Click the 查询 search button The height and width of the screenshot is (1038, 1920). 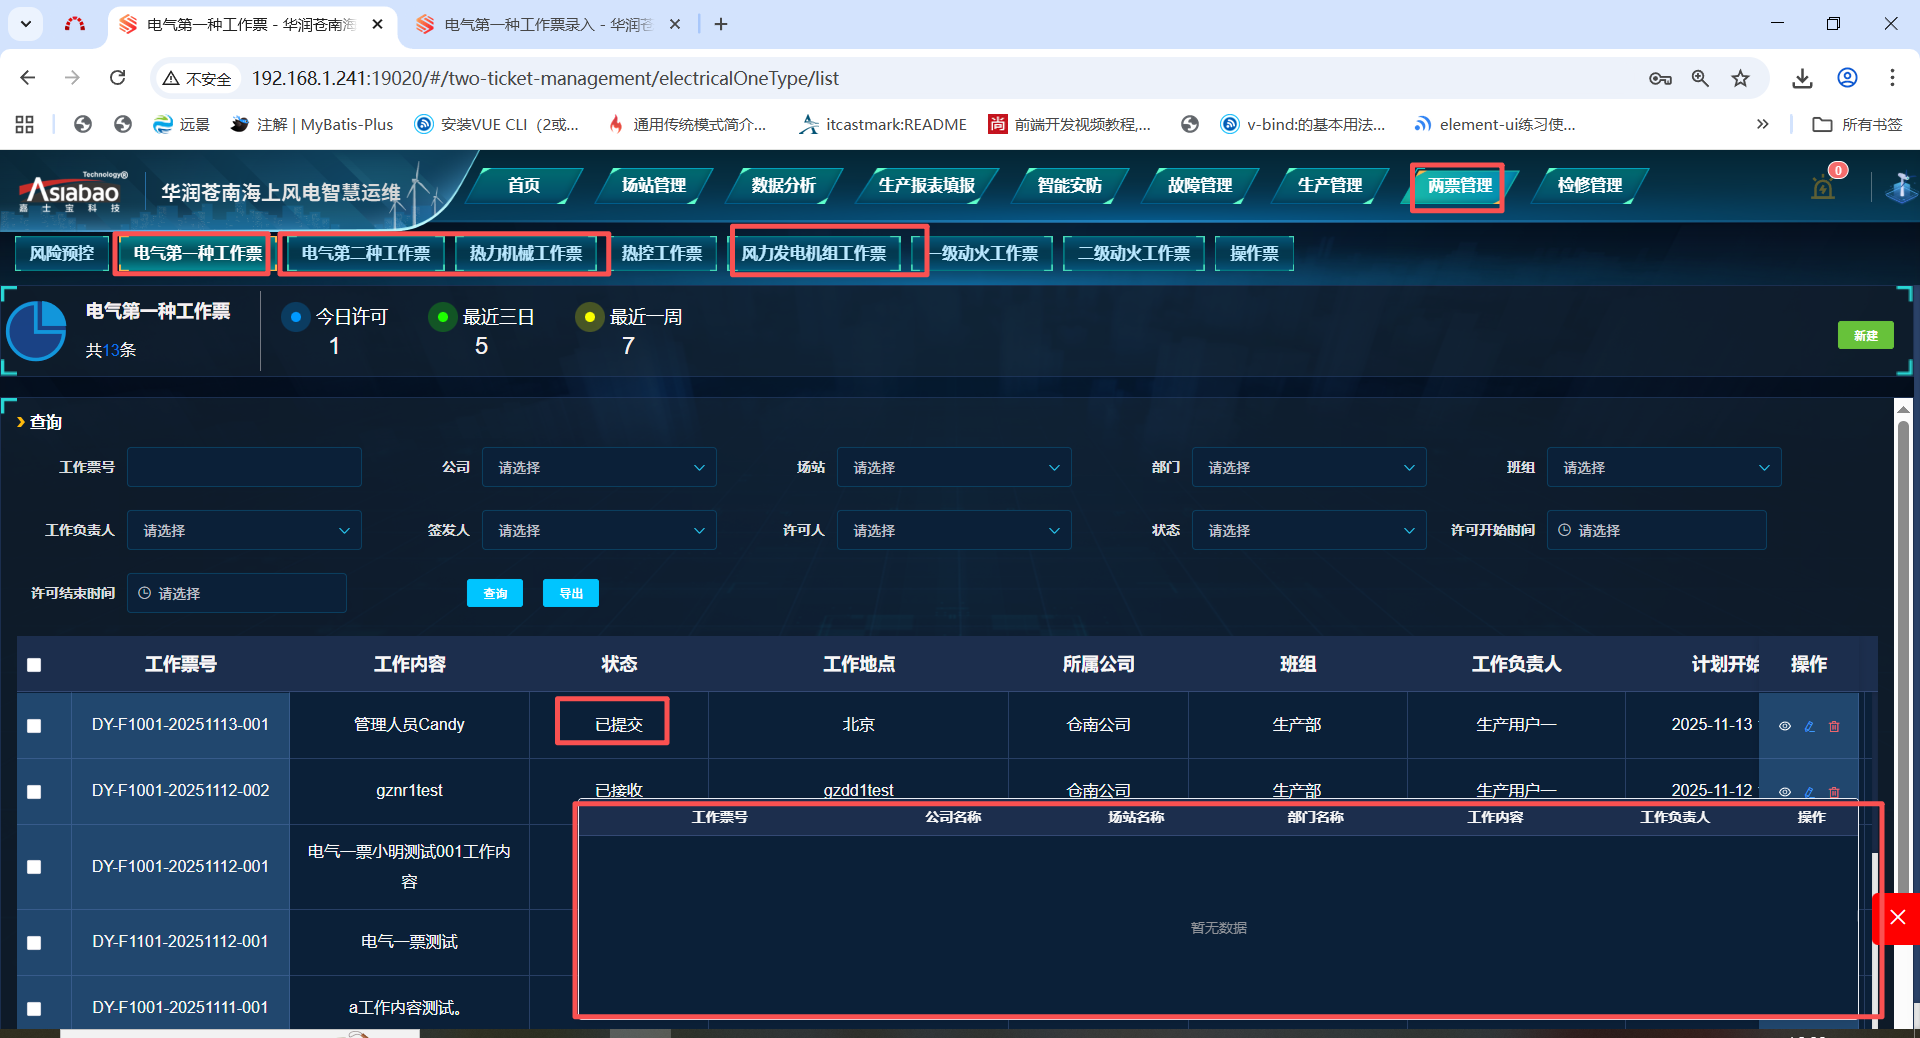pyautogui.click(x=495, y=593)
